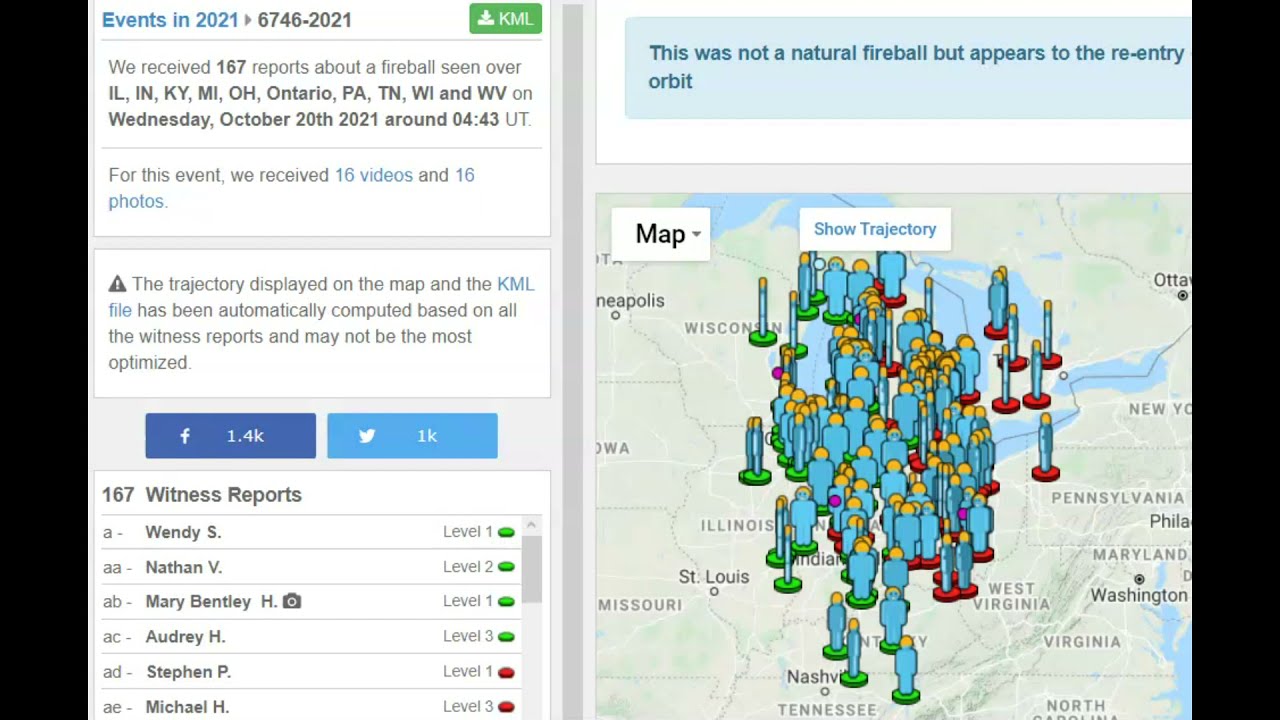The image size is (1280, 720).
Task: Click the witness marker in eastern Pennsylvania region
Action: coord(1045,447)
